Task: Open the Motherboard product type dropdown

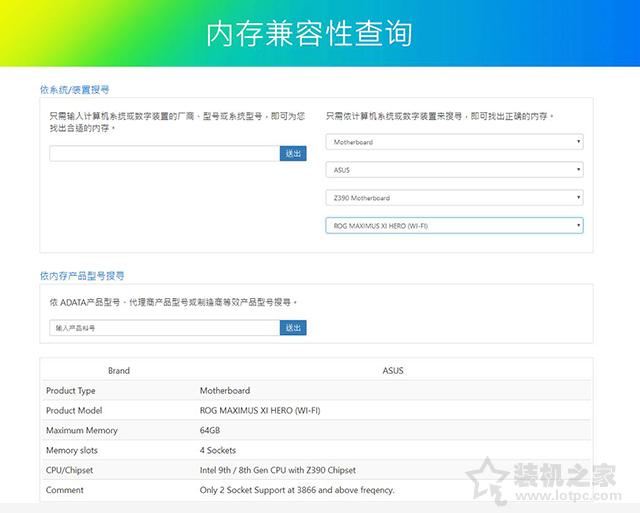Action: point(454,142)
